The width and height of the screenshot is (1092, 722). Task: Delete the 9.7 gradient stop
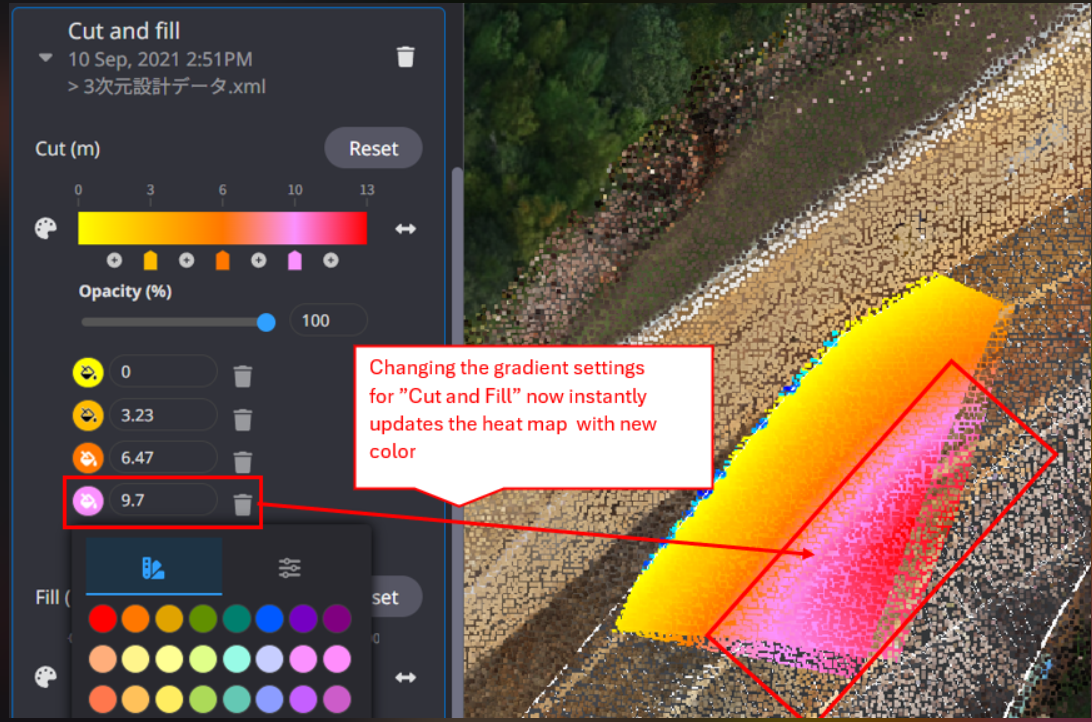click(243, 504)
